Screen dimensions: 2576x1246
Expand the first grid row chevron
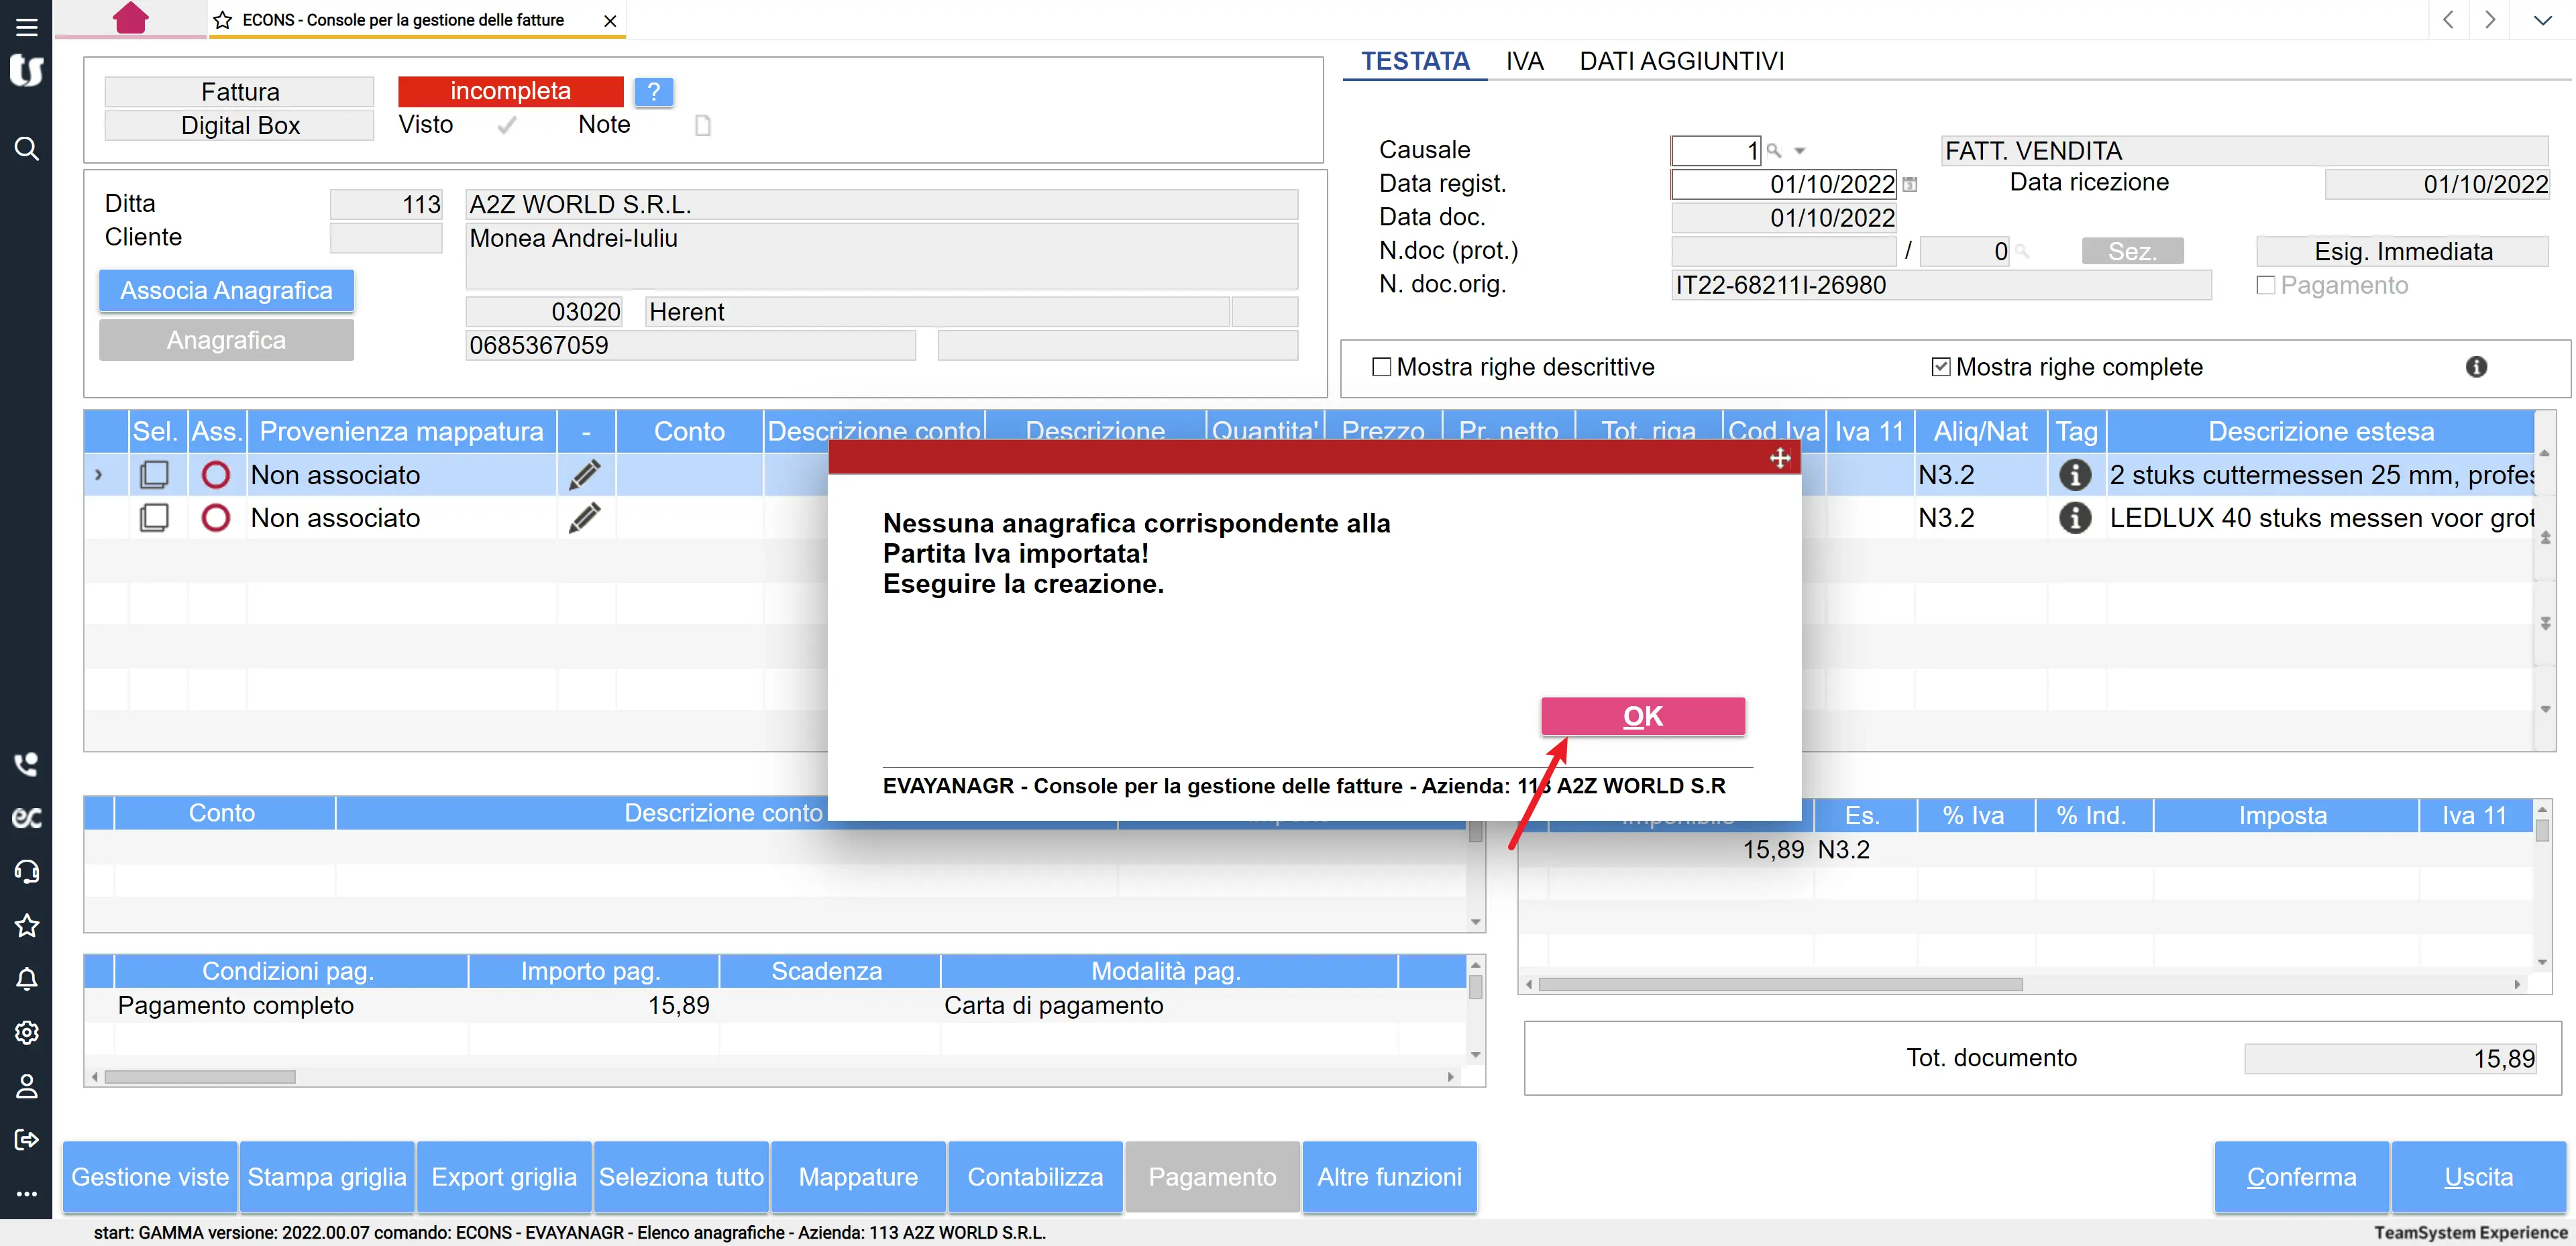[98, 475]
